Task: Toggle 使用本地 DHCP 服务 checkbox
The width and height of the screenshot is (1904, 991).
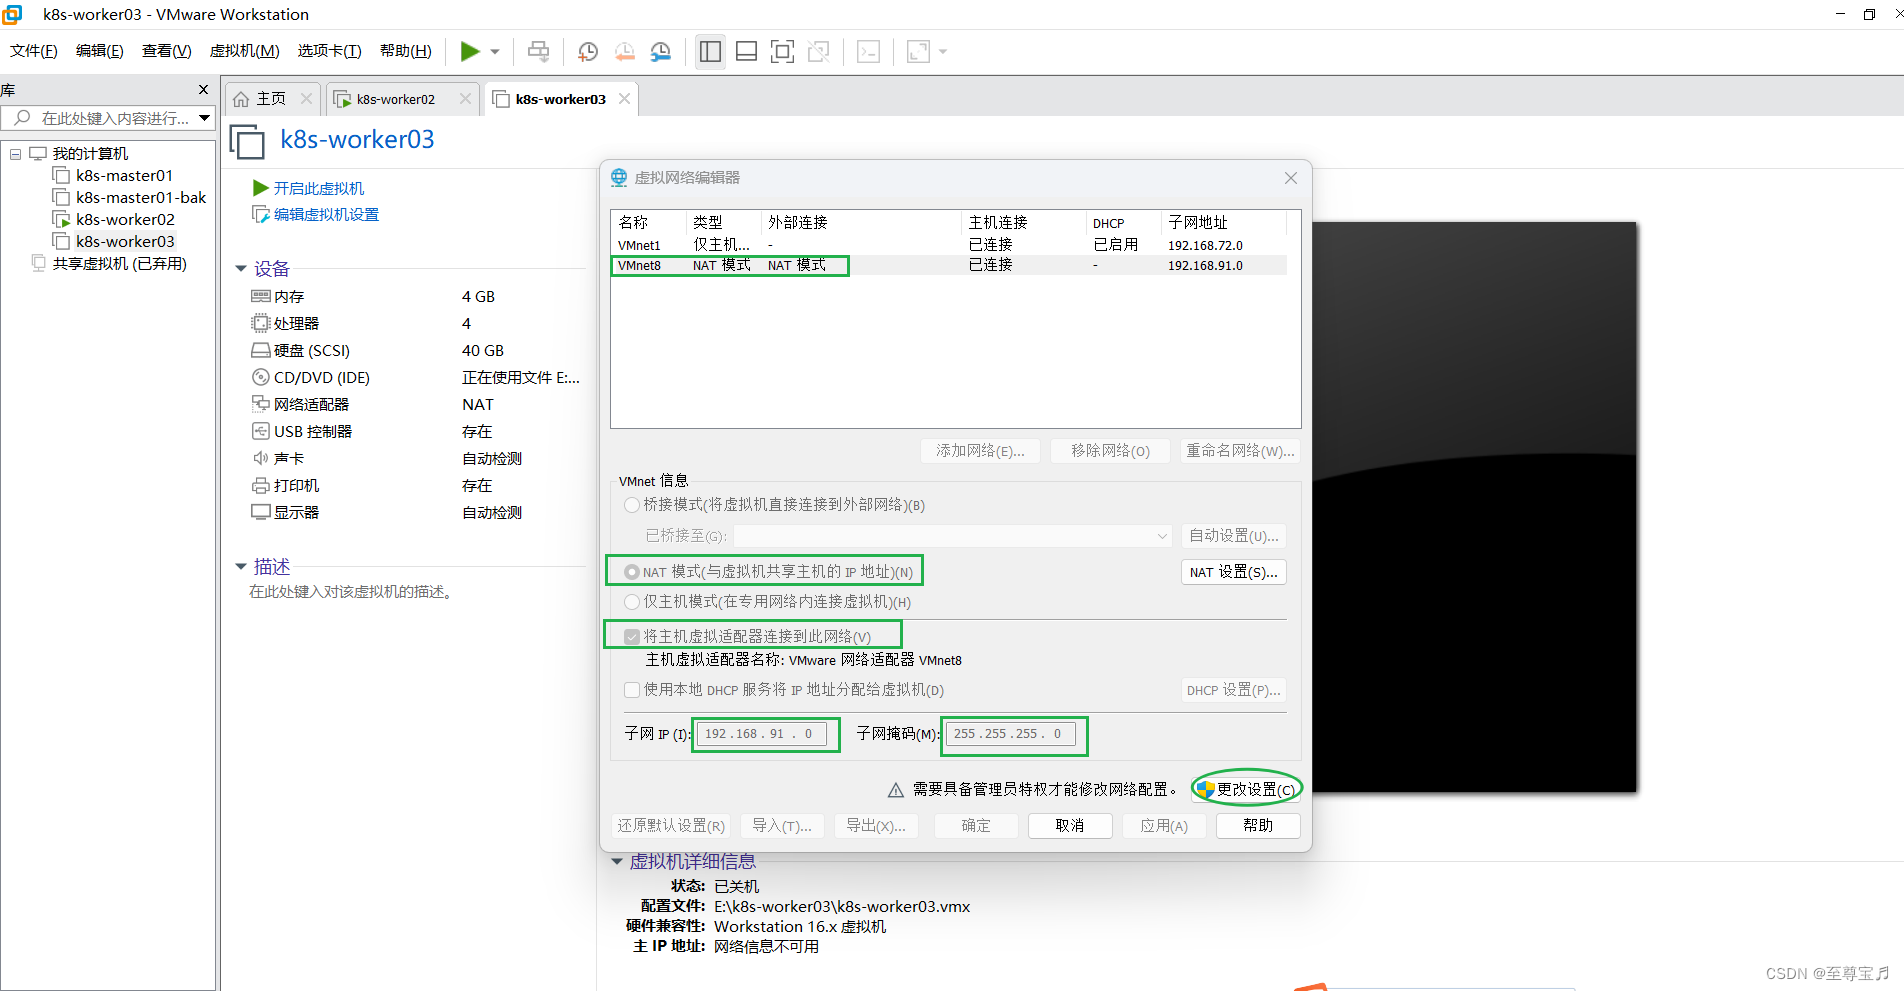Action: coord(632,690)
